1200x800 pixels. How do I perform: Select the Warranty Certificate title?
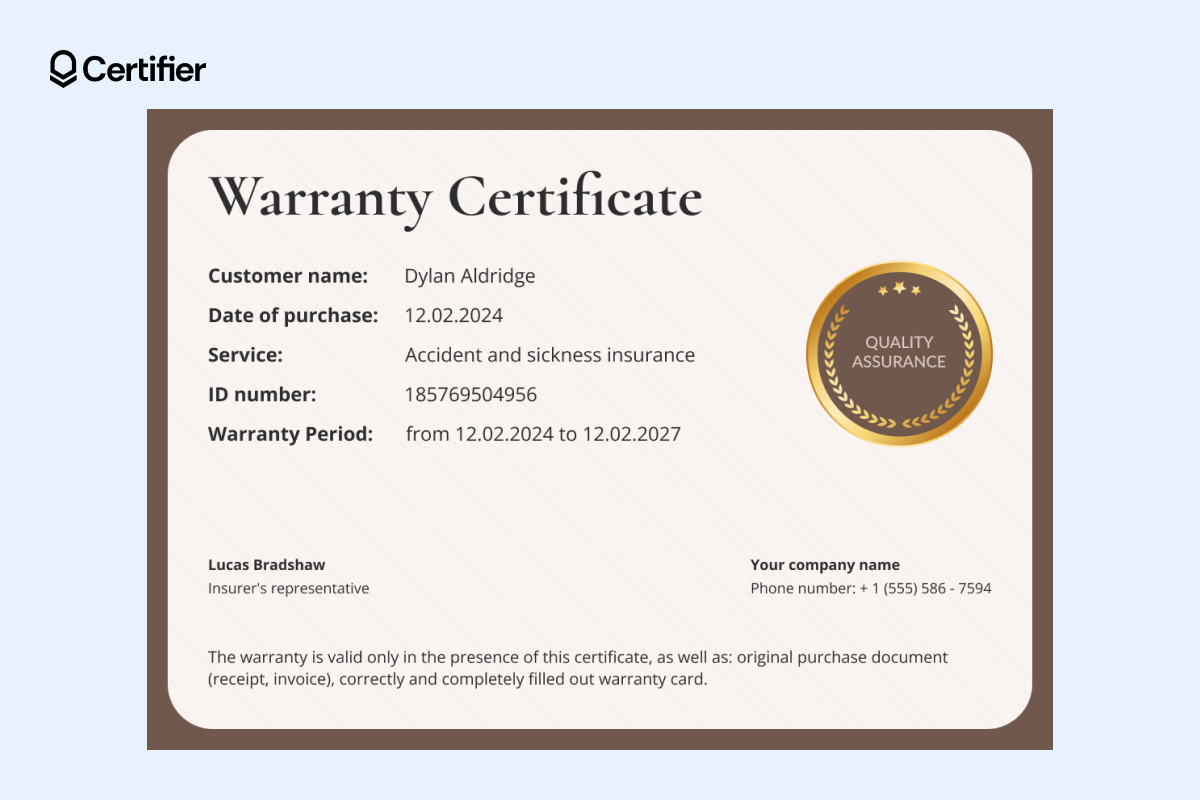[455, 198]
